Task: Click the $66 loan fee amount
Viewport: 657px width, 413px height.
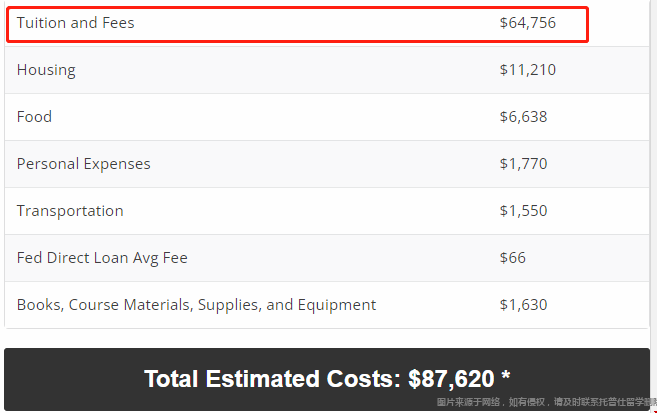Action: point(512,258)
